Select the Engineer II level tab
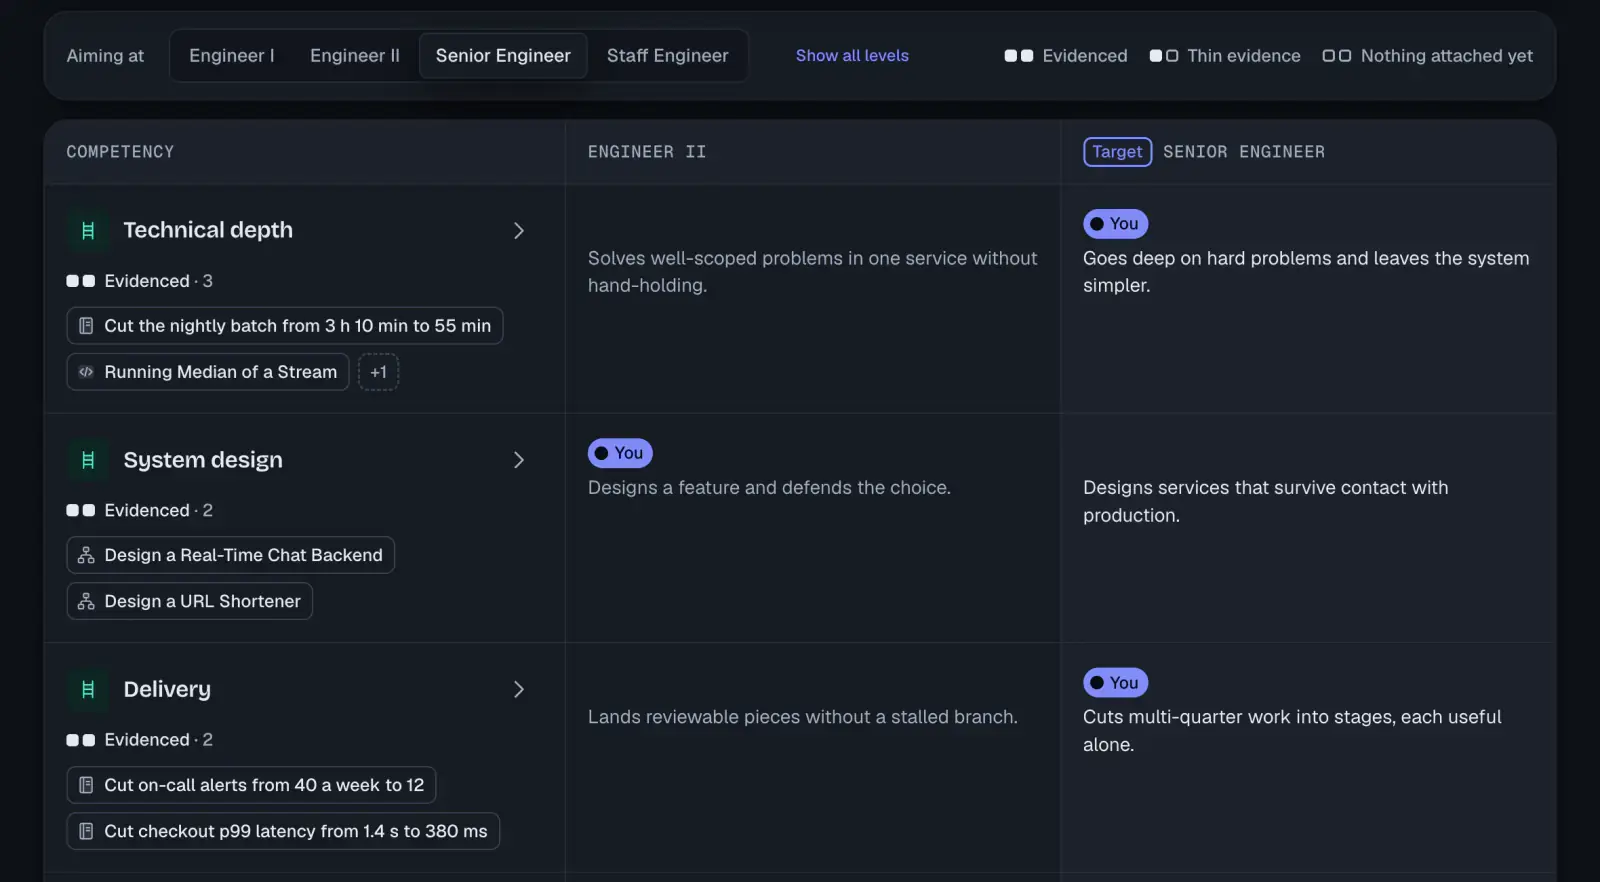This screenshot has height=882, width=1600. (354, 56)
